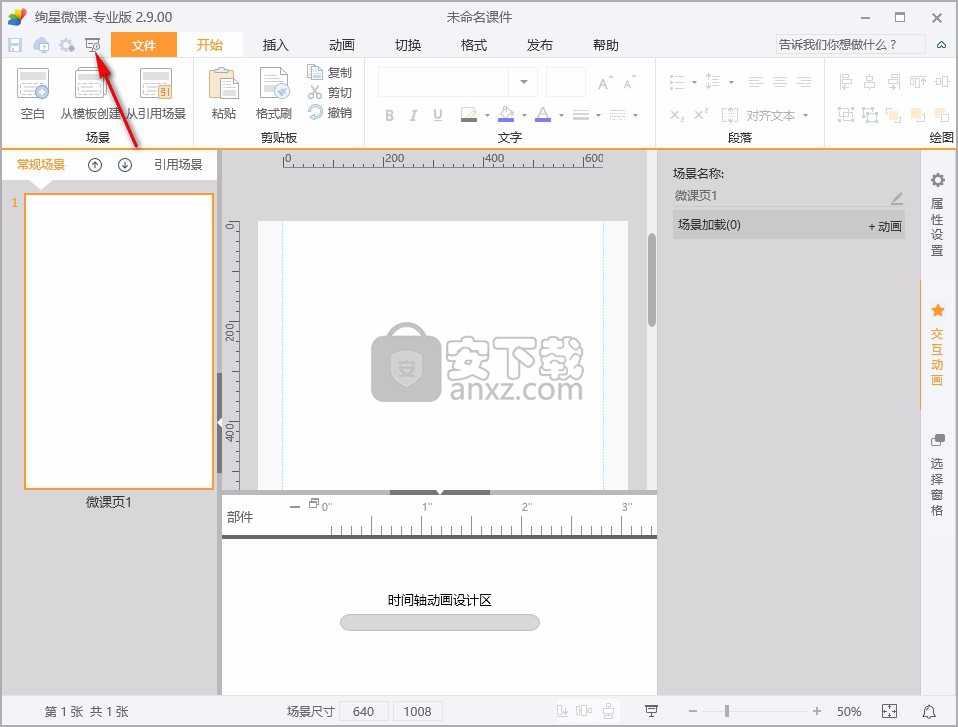This screenshot has width=958, height=727.
Task: Toggle left text alignment
Action: point(756,82)
